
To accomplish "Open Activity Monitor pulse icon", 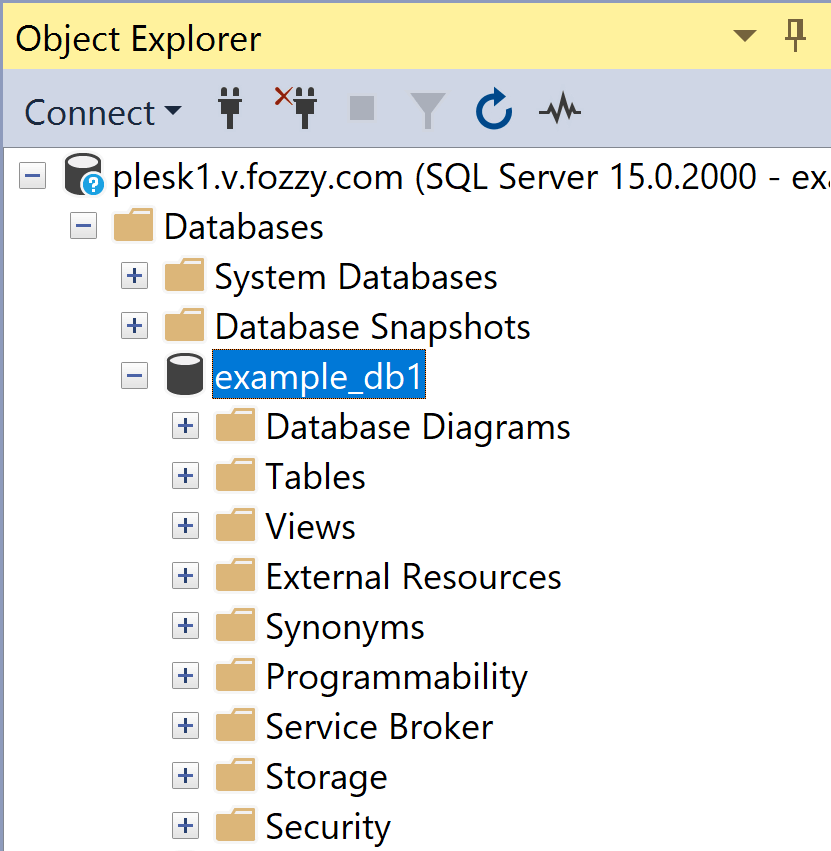I will coord(560,109).
